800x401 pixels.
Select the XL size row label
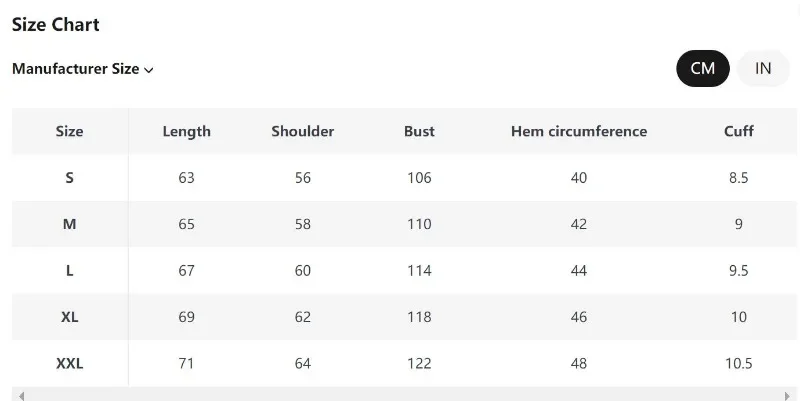pos(70,317)
